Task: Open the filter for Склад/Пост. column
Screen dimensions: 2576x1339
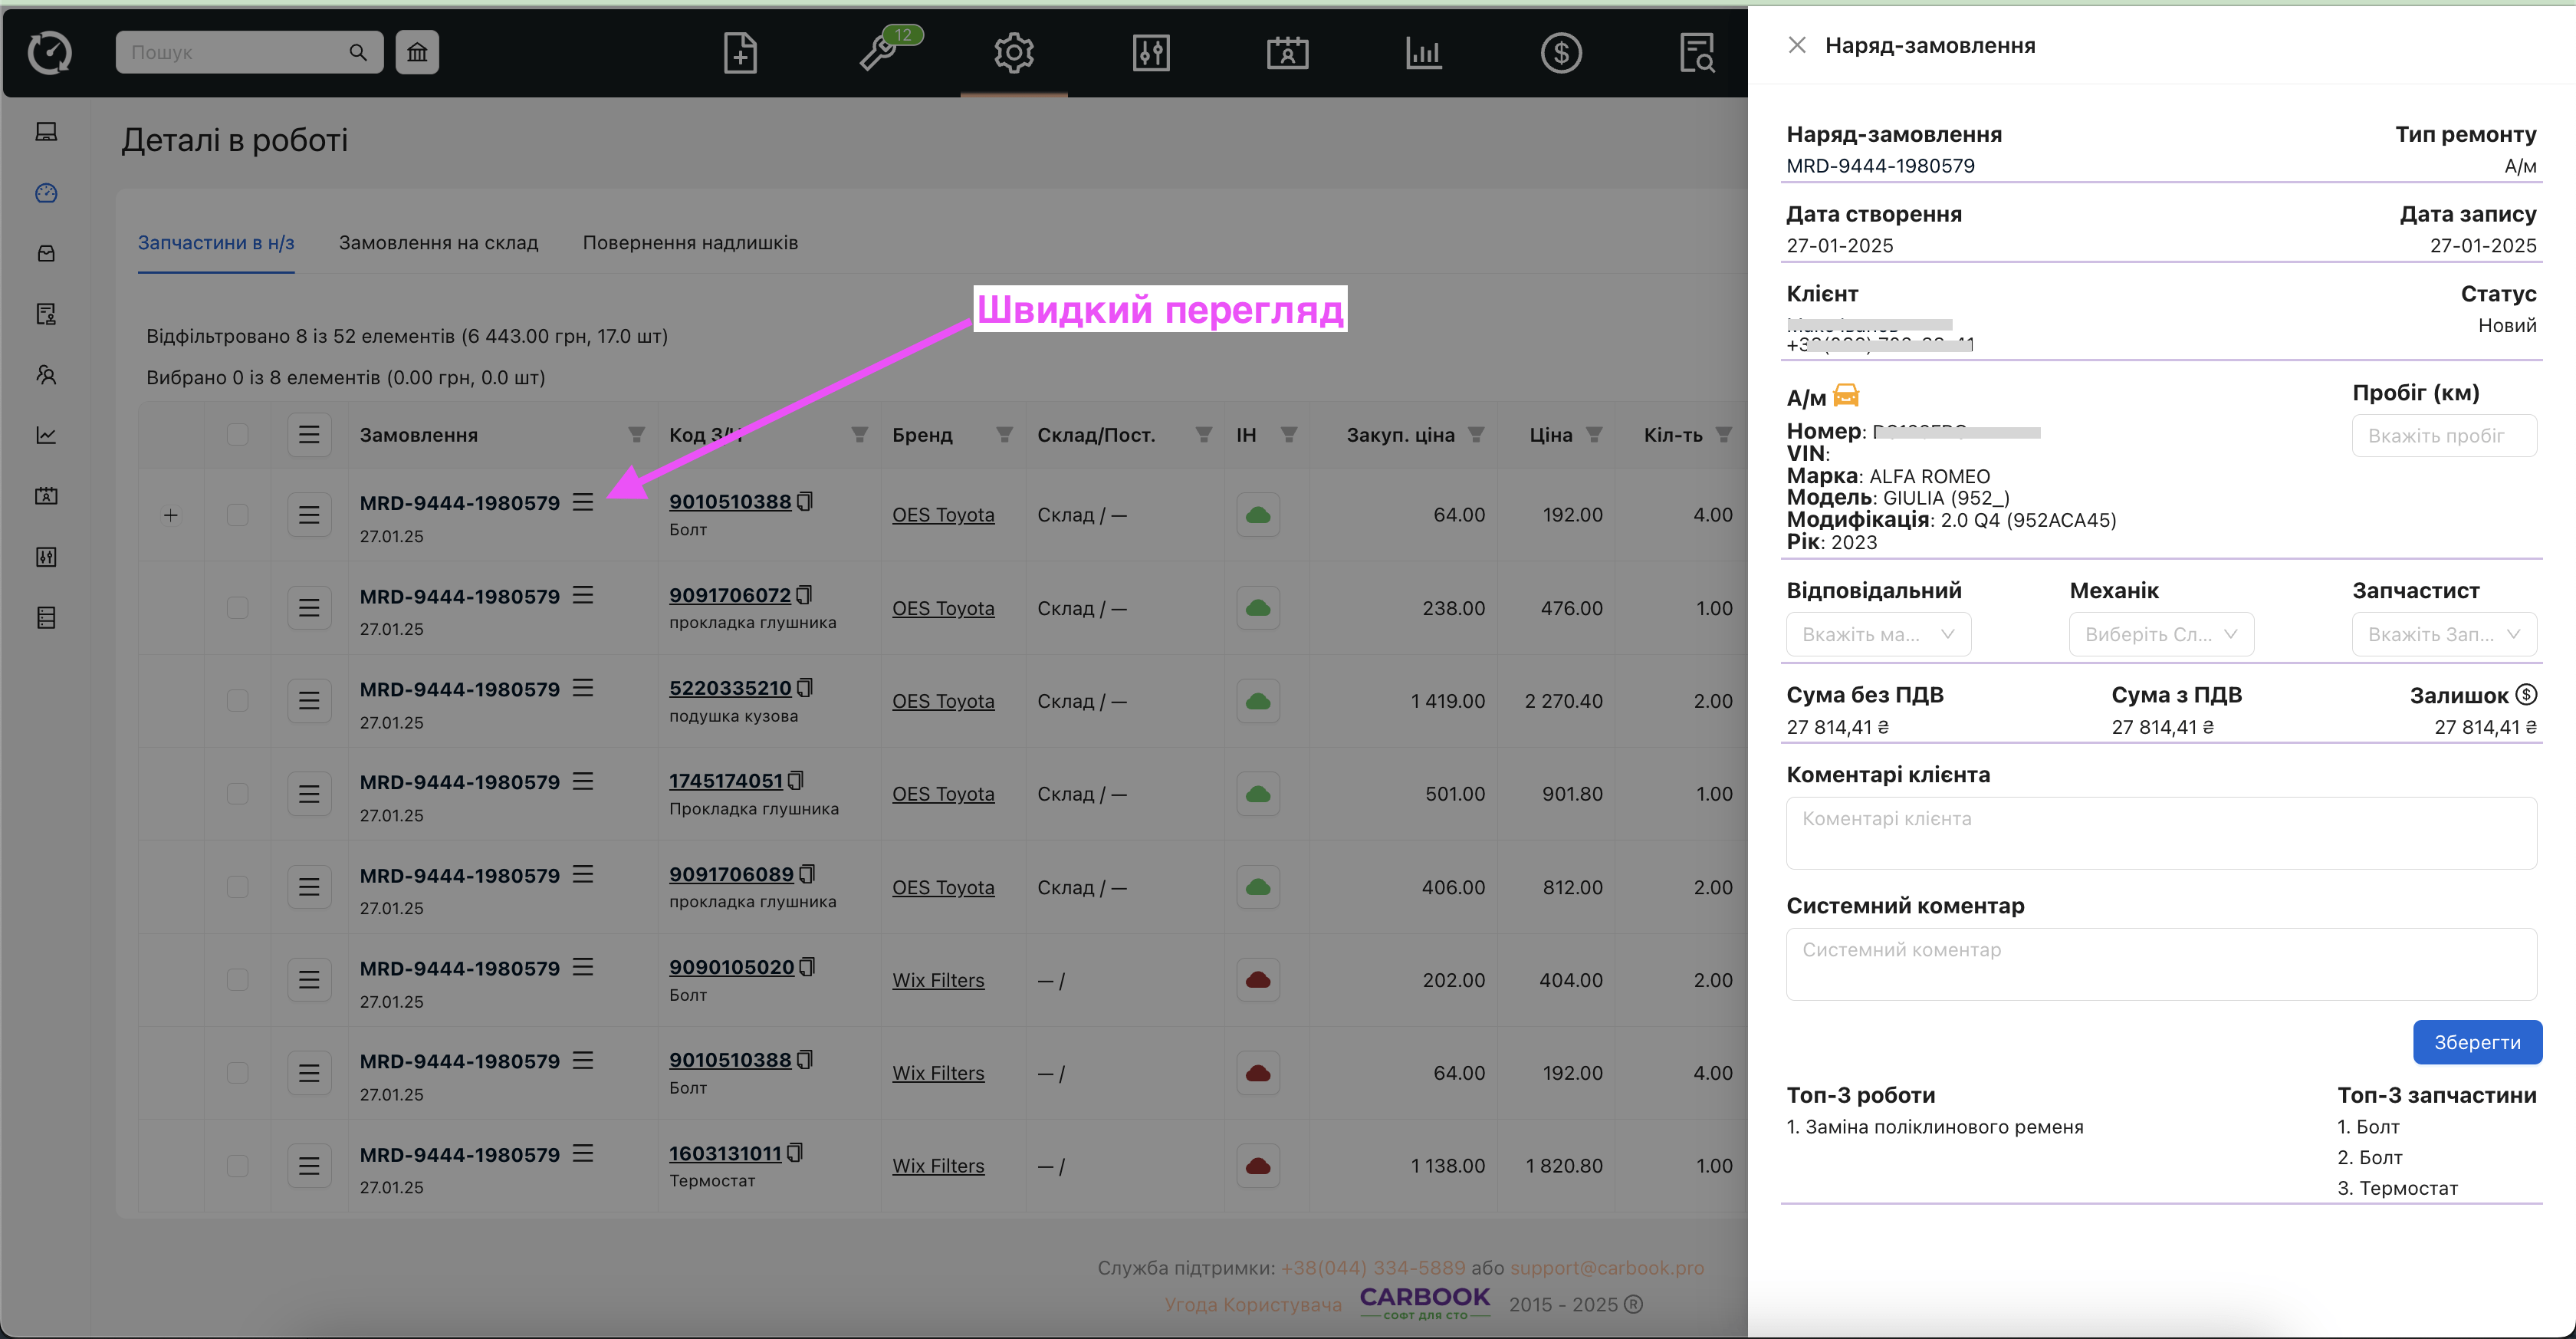Action: tap(1204, 435)
